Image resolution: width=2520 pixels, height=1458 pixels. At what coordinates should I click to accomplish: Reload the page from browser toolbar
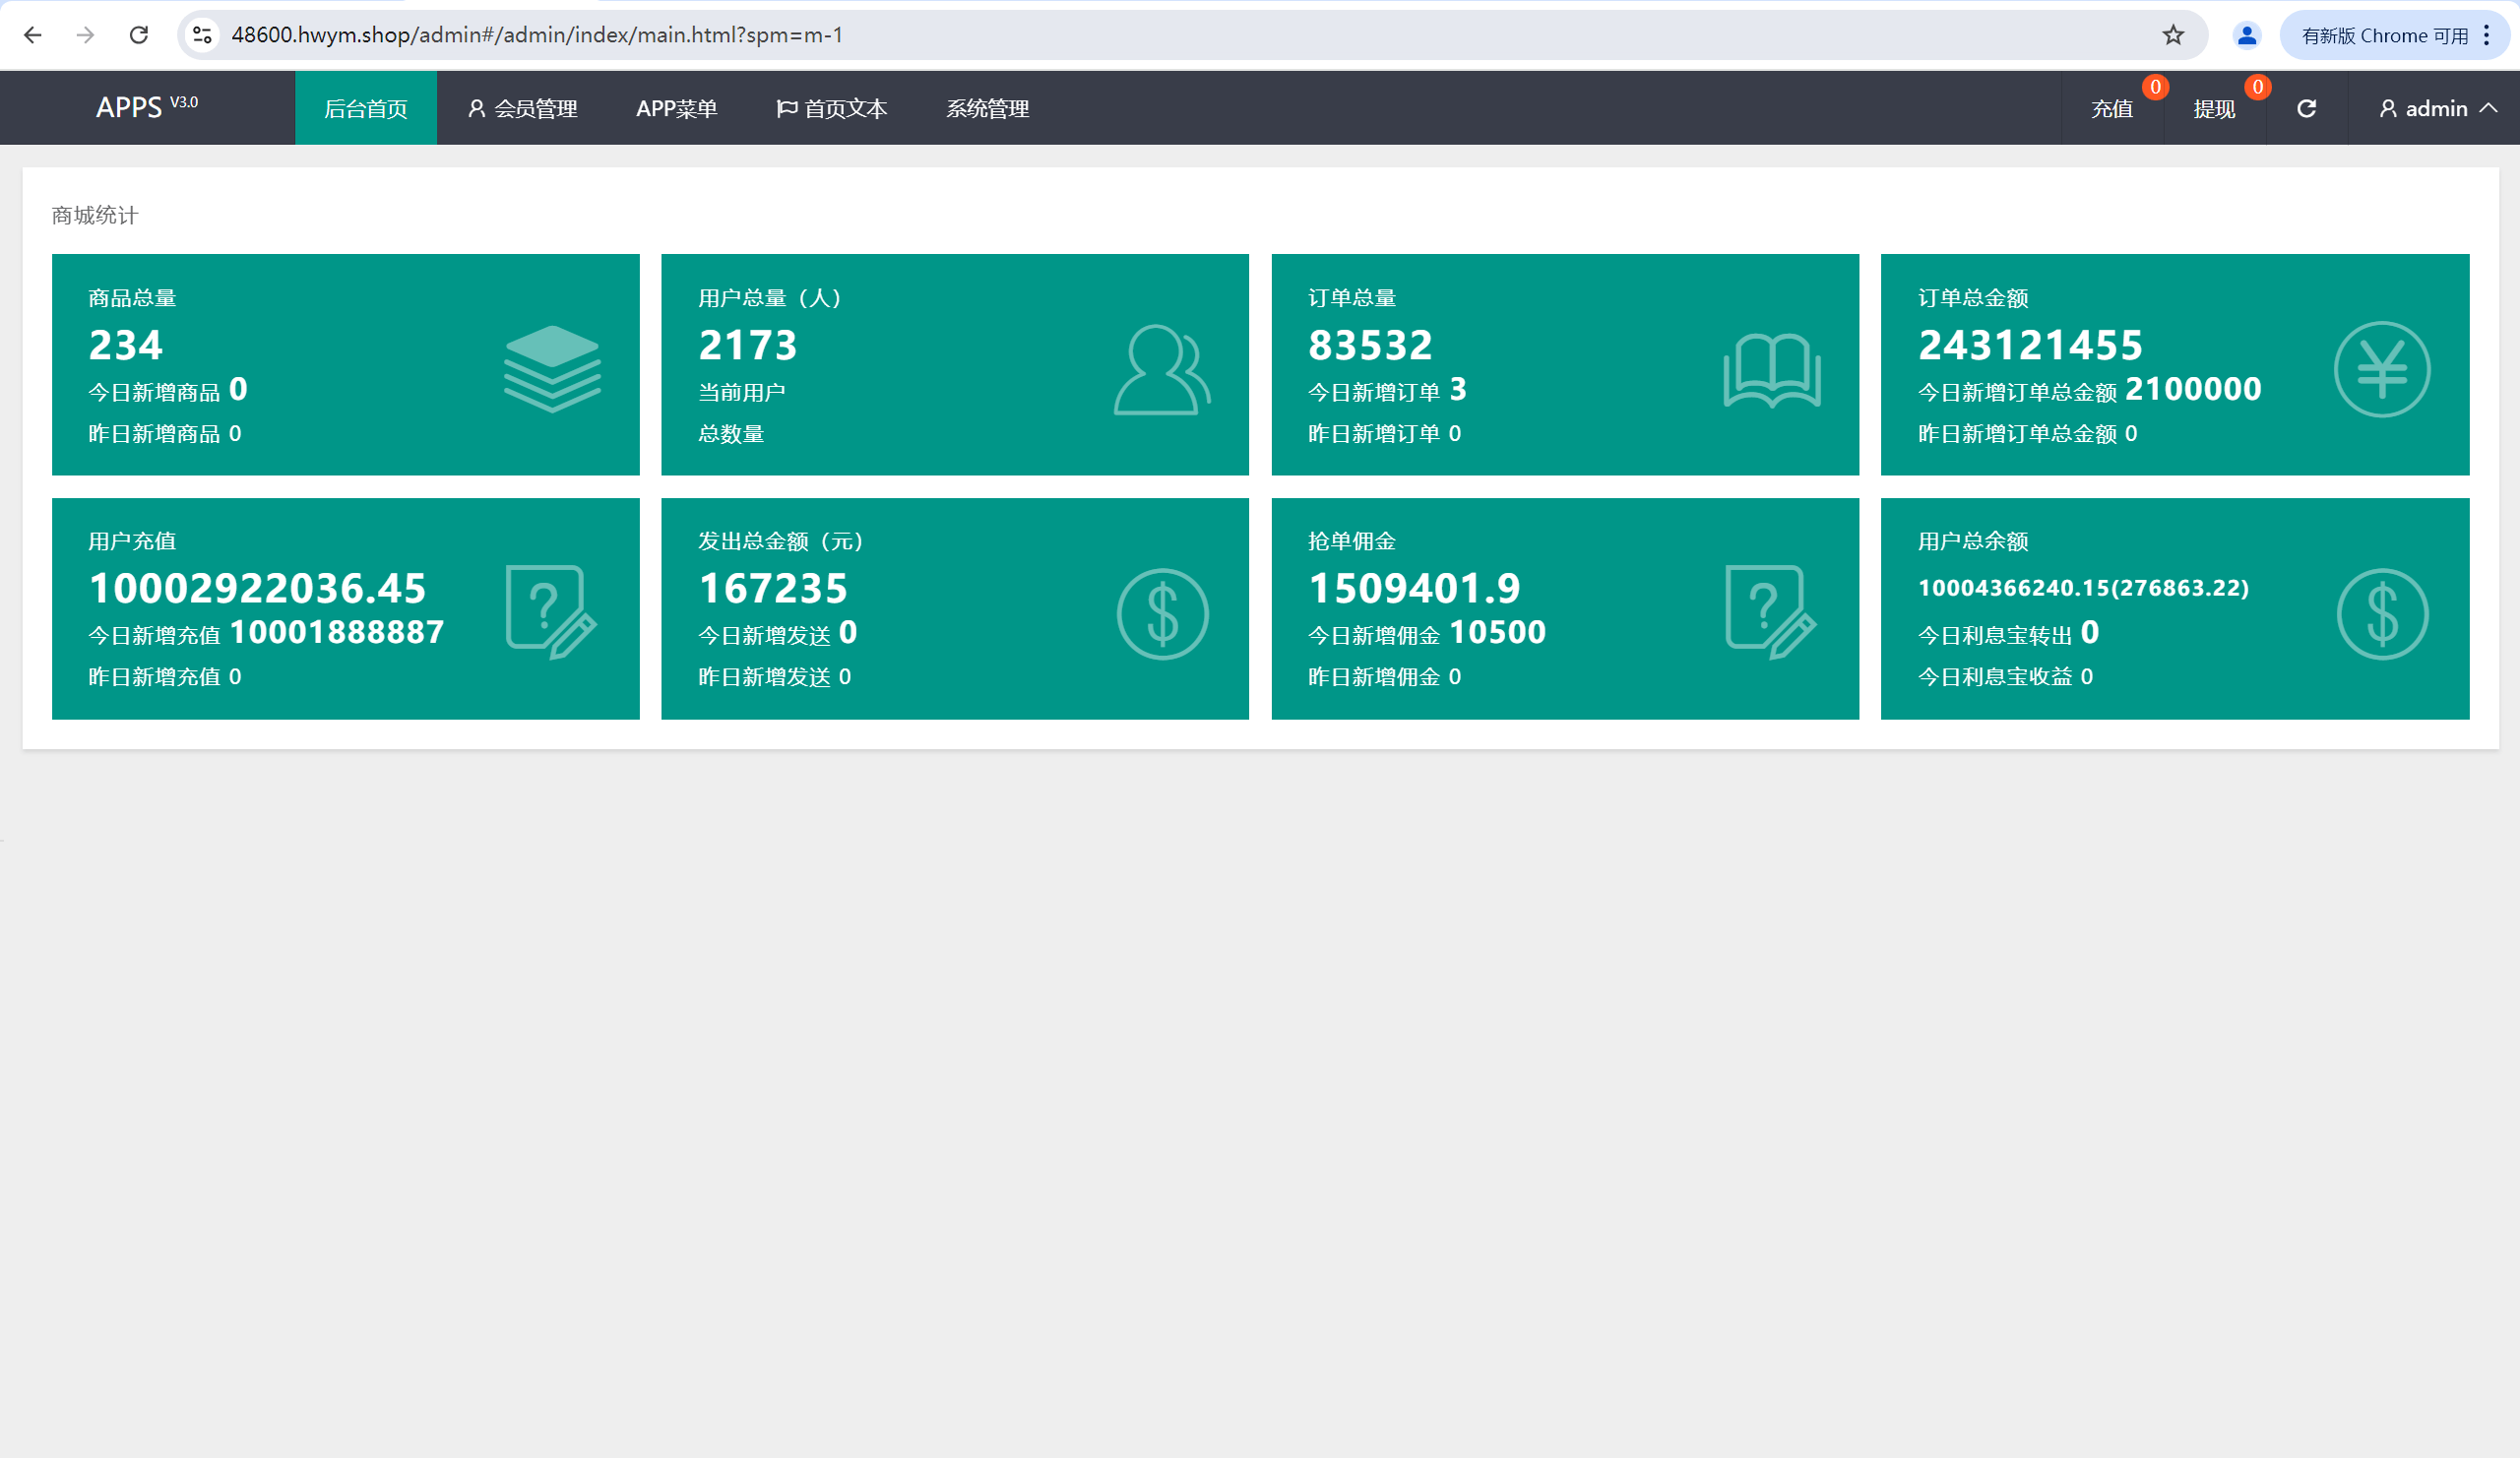click(x=139, y=35)
